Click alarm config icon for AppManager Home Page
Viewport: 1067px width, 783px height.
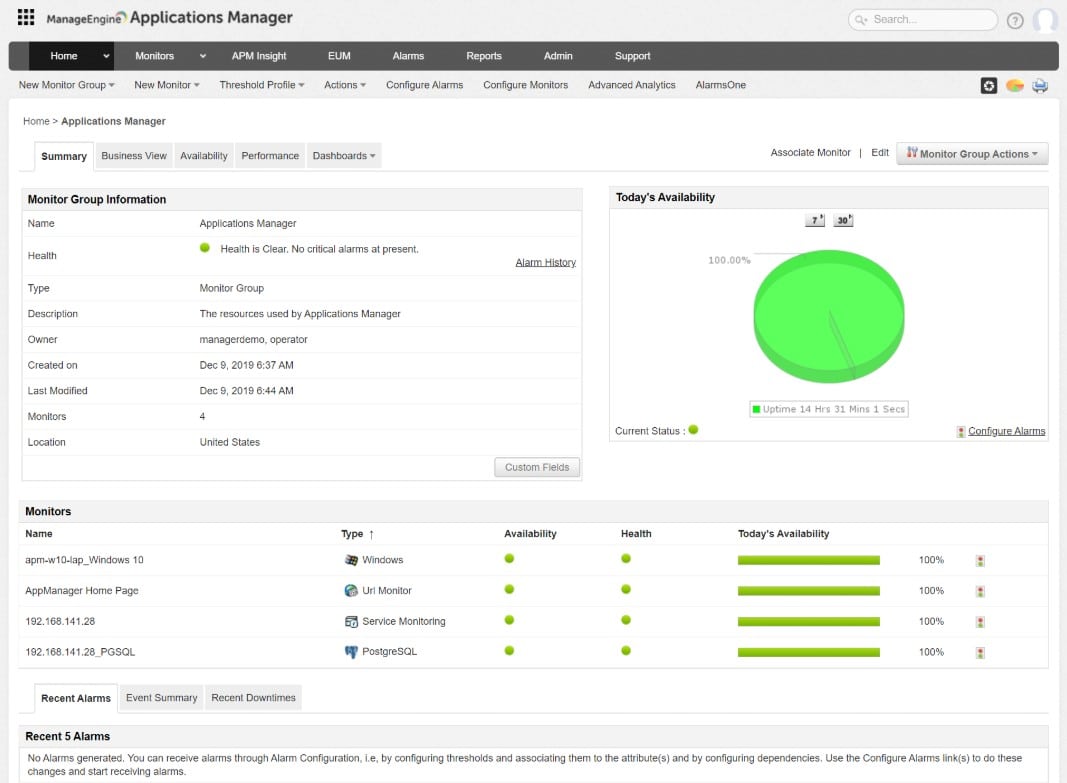980,591
